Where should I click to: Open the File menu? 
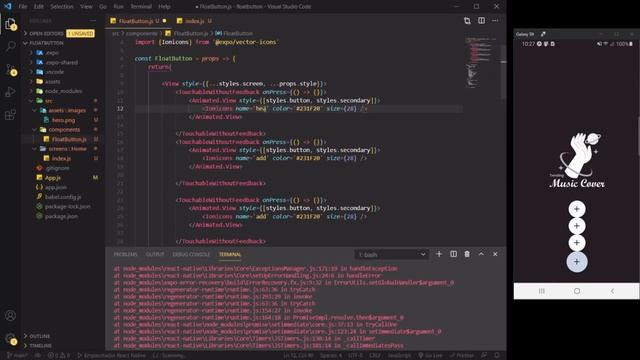(23, 7)
